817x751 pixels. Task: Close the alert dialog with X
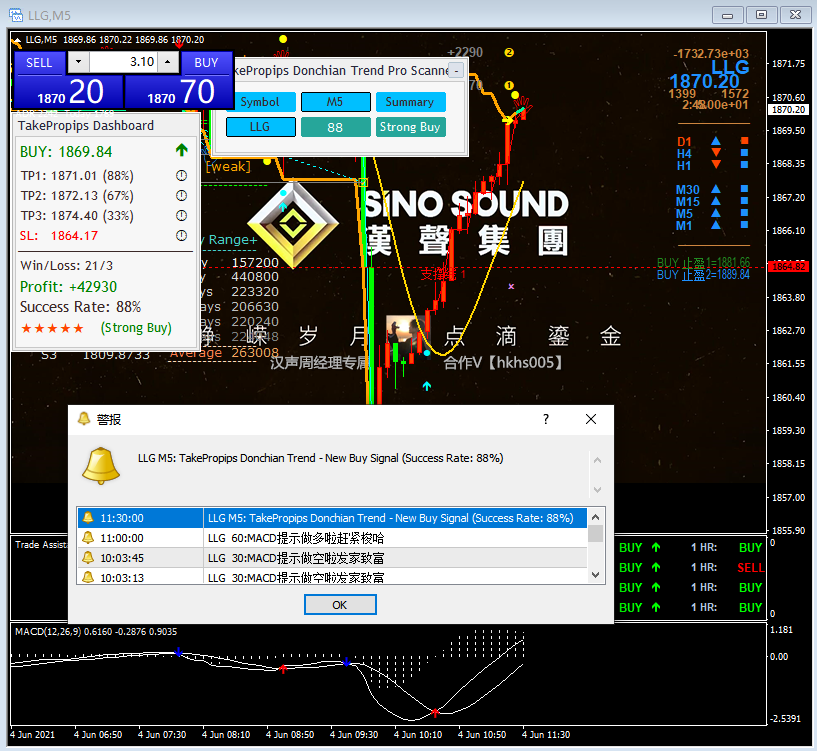point(590,419)
